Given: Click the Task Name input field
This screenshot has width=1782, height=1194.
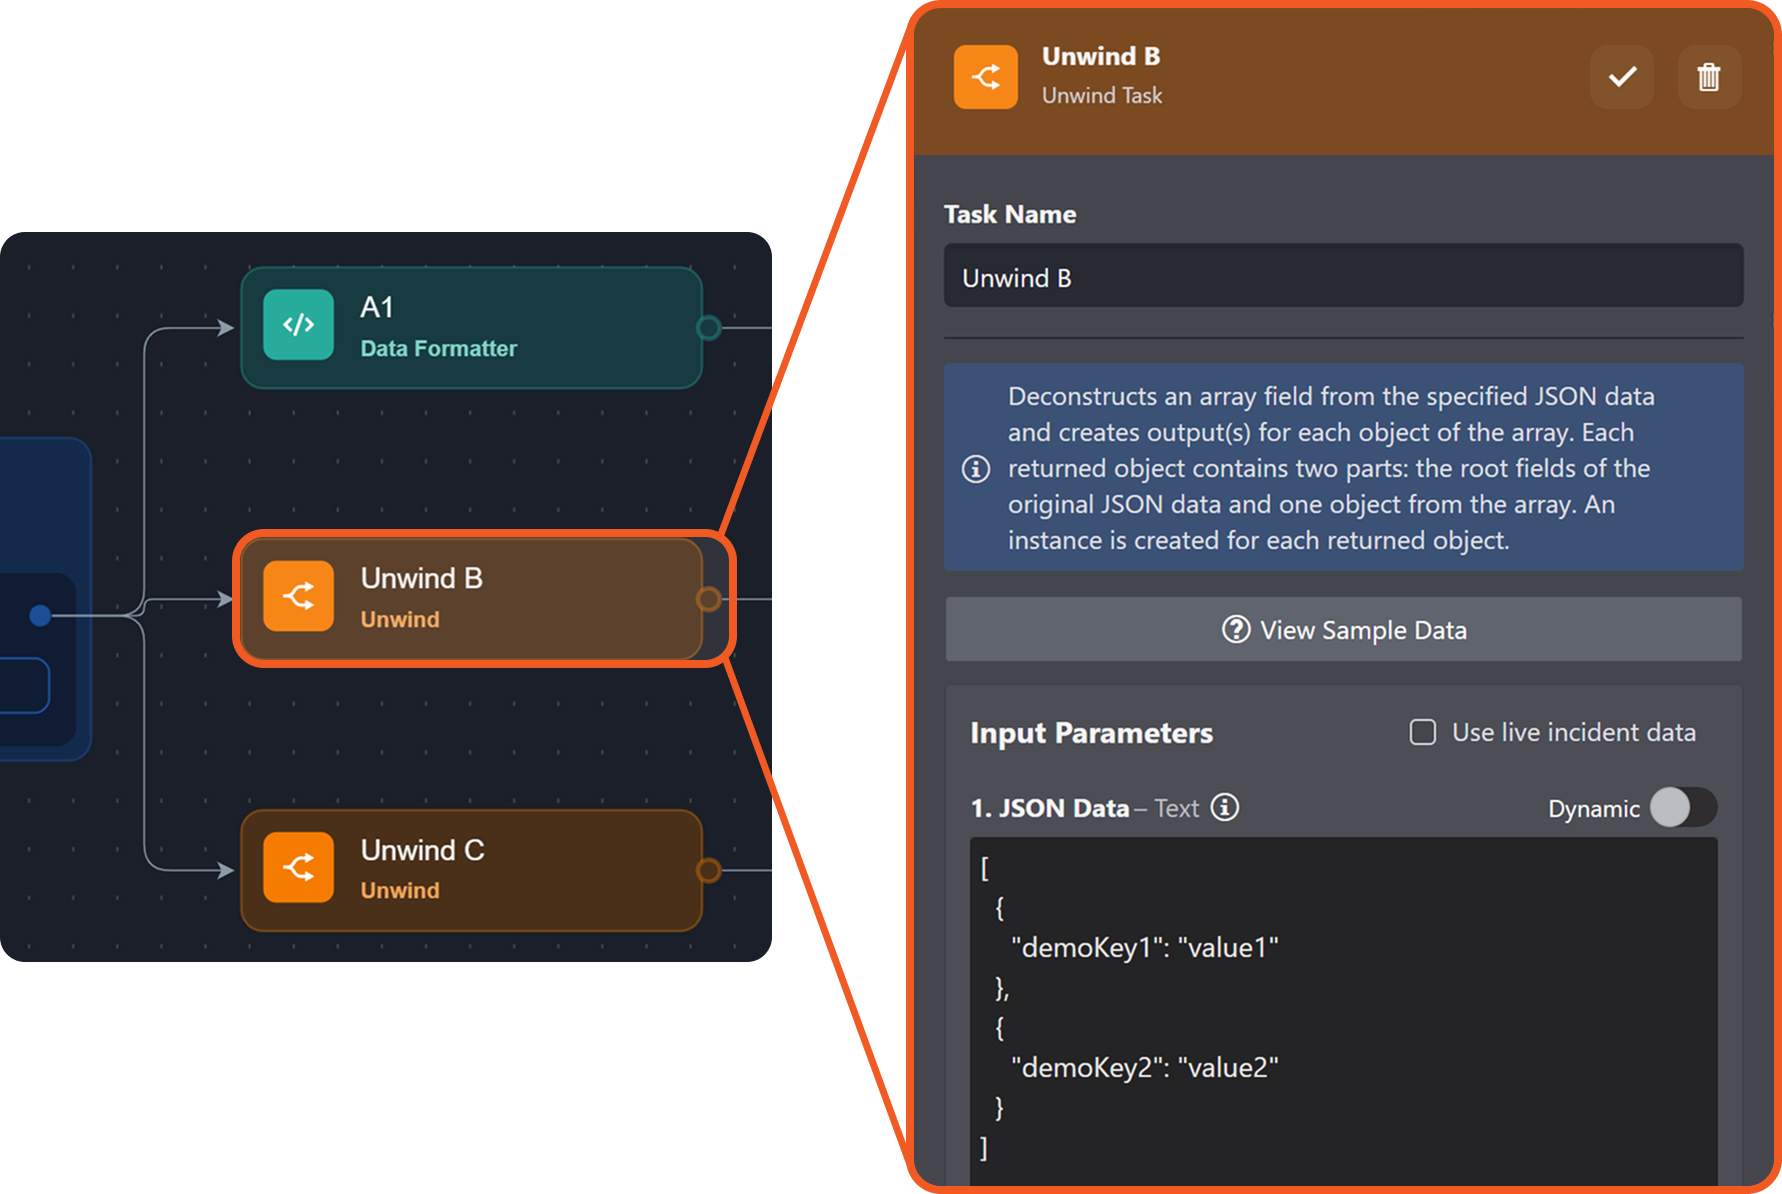Looking at the screenshot, I should click(x=1343, y=277).
